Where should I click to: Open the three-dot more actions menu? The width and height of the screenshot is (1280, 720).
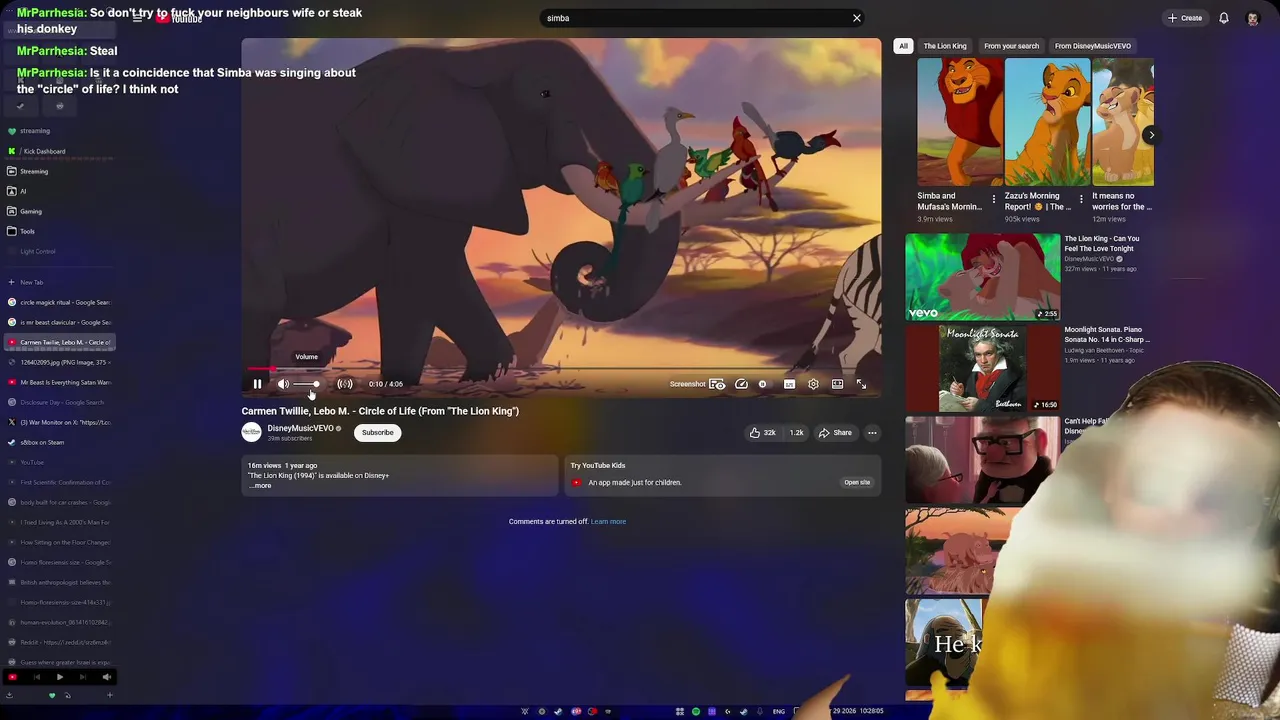tap(872, 433)
